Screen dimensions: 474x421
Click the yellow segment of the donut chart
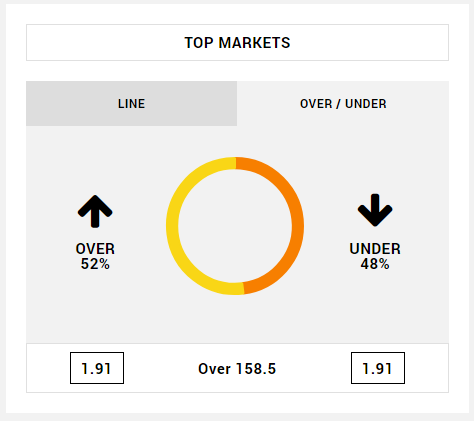click(x=173, y=227)
